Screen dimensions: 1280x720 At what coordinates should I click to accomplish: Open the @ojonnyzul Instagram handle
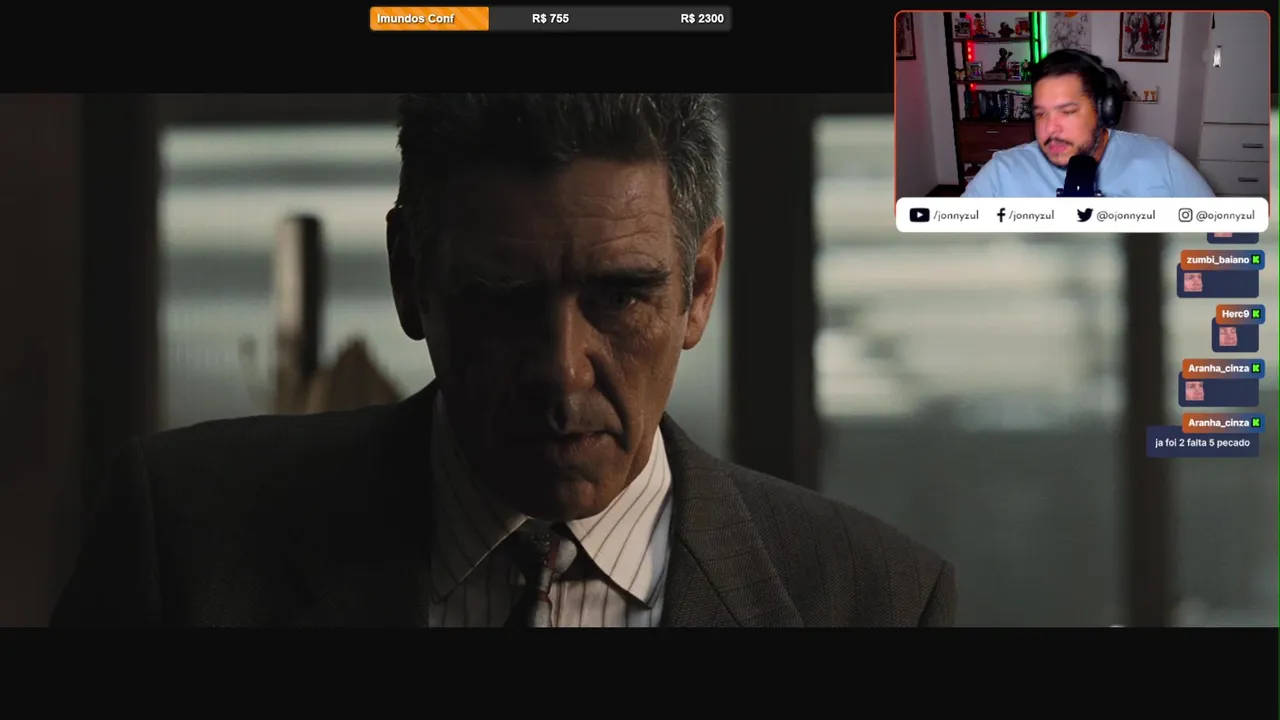click(x=1225, y=215)
